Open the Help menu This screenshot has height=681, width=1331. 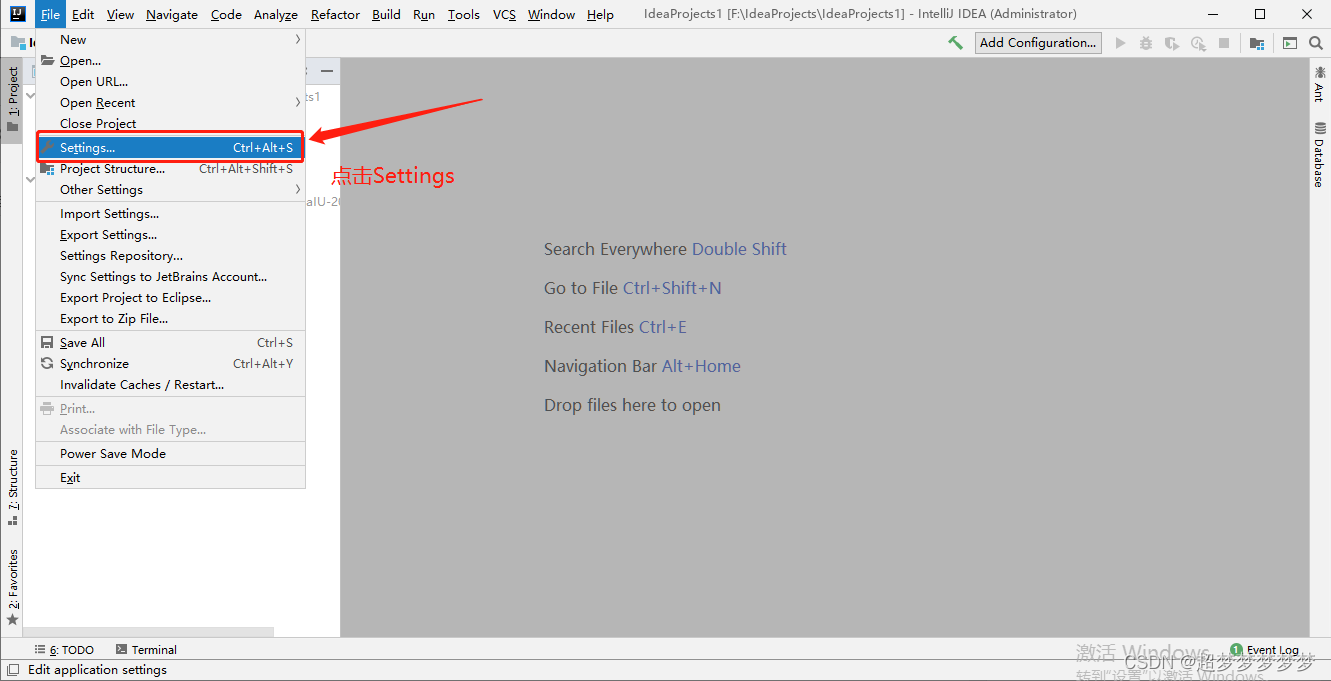pos(600,14)
